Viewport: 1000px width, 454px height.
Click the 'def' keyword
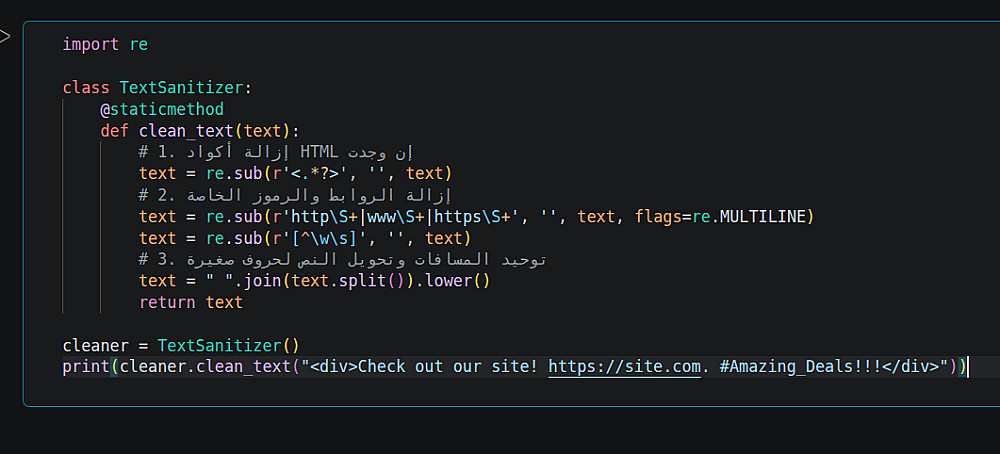point(114,131)
